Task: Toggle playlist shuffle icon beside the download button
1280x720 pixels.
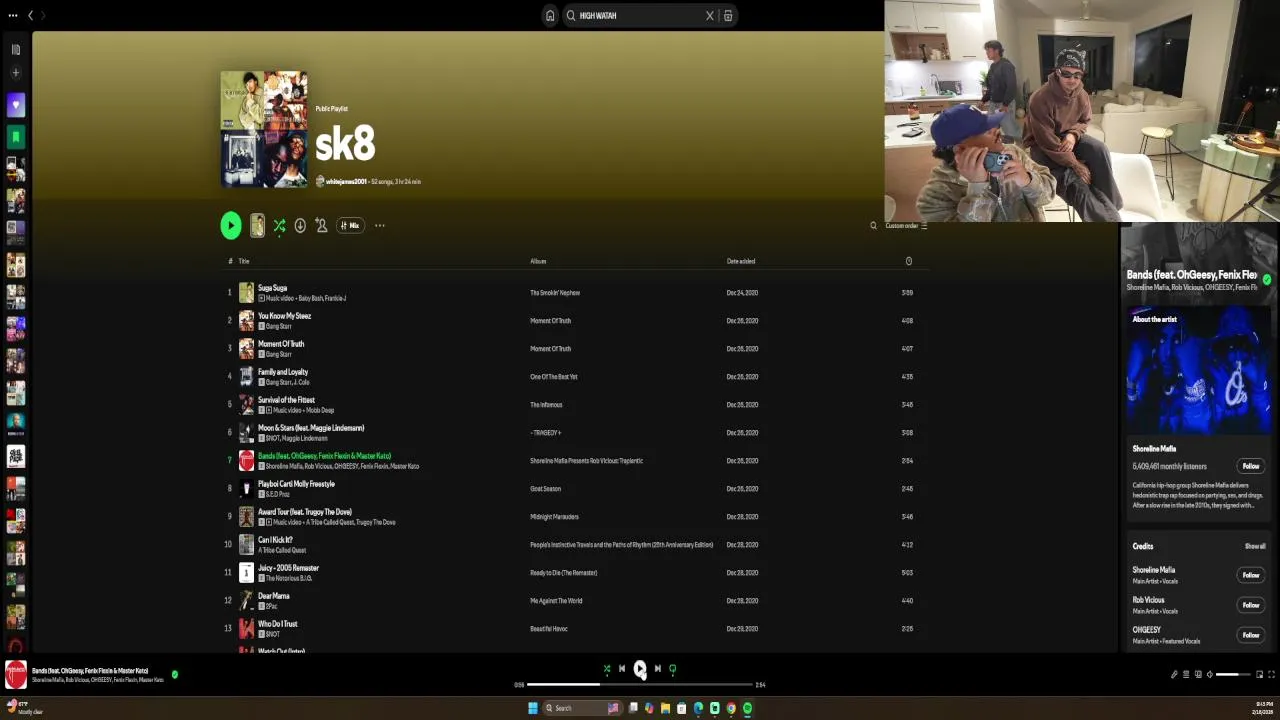Action: click(279, 226)
